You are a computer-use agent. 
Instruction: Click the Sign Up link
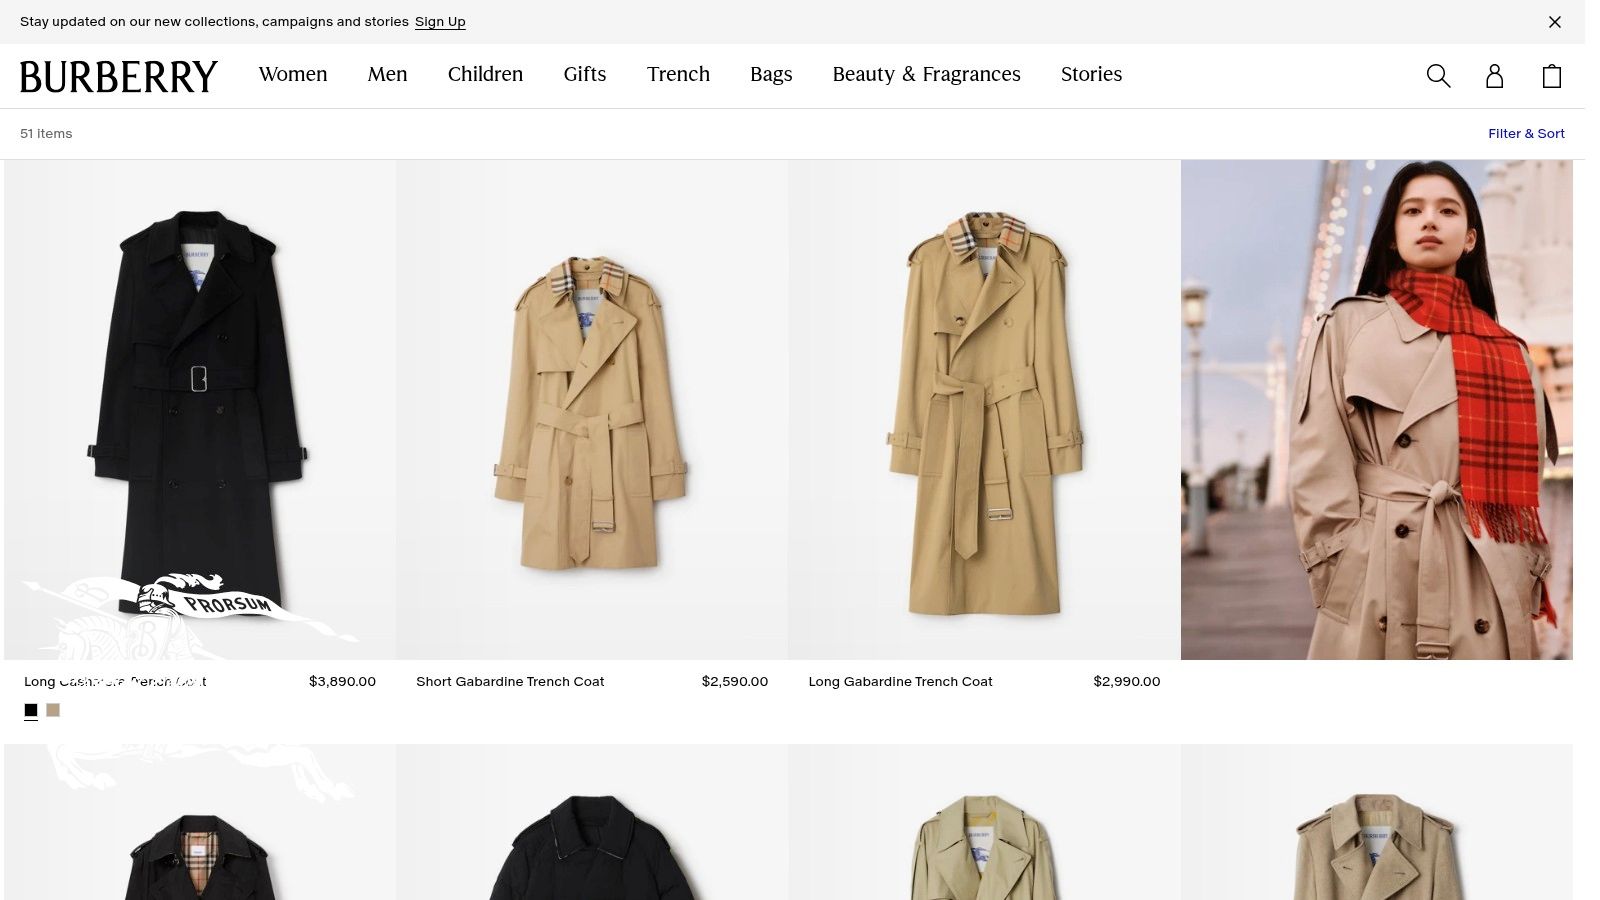click(440, 22)
